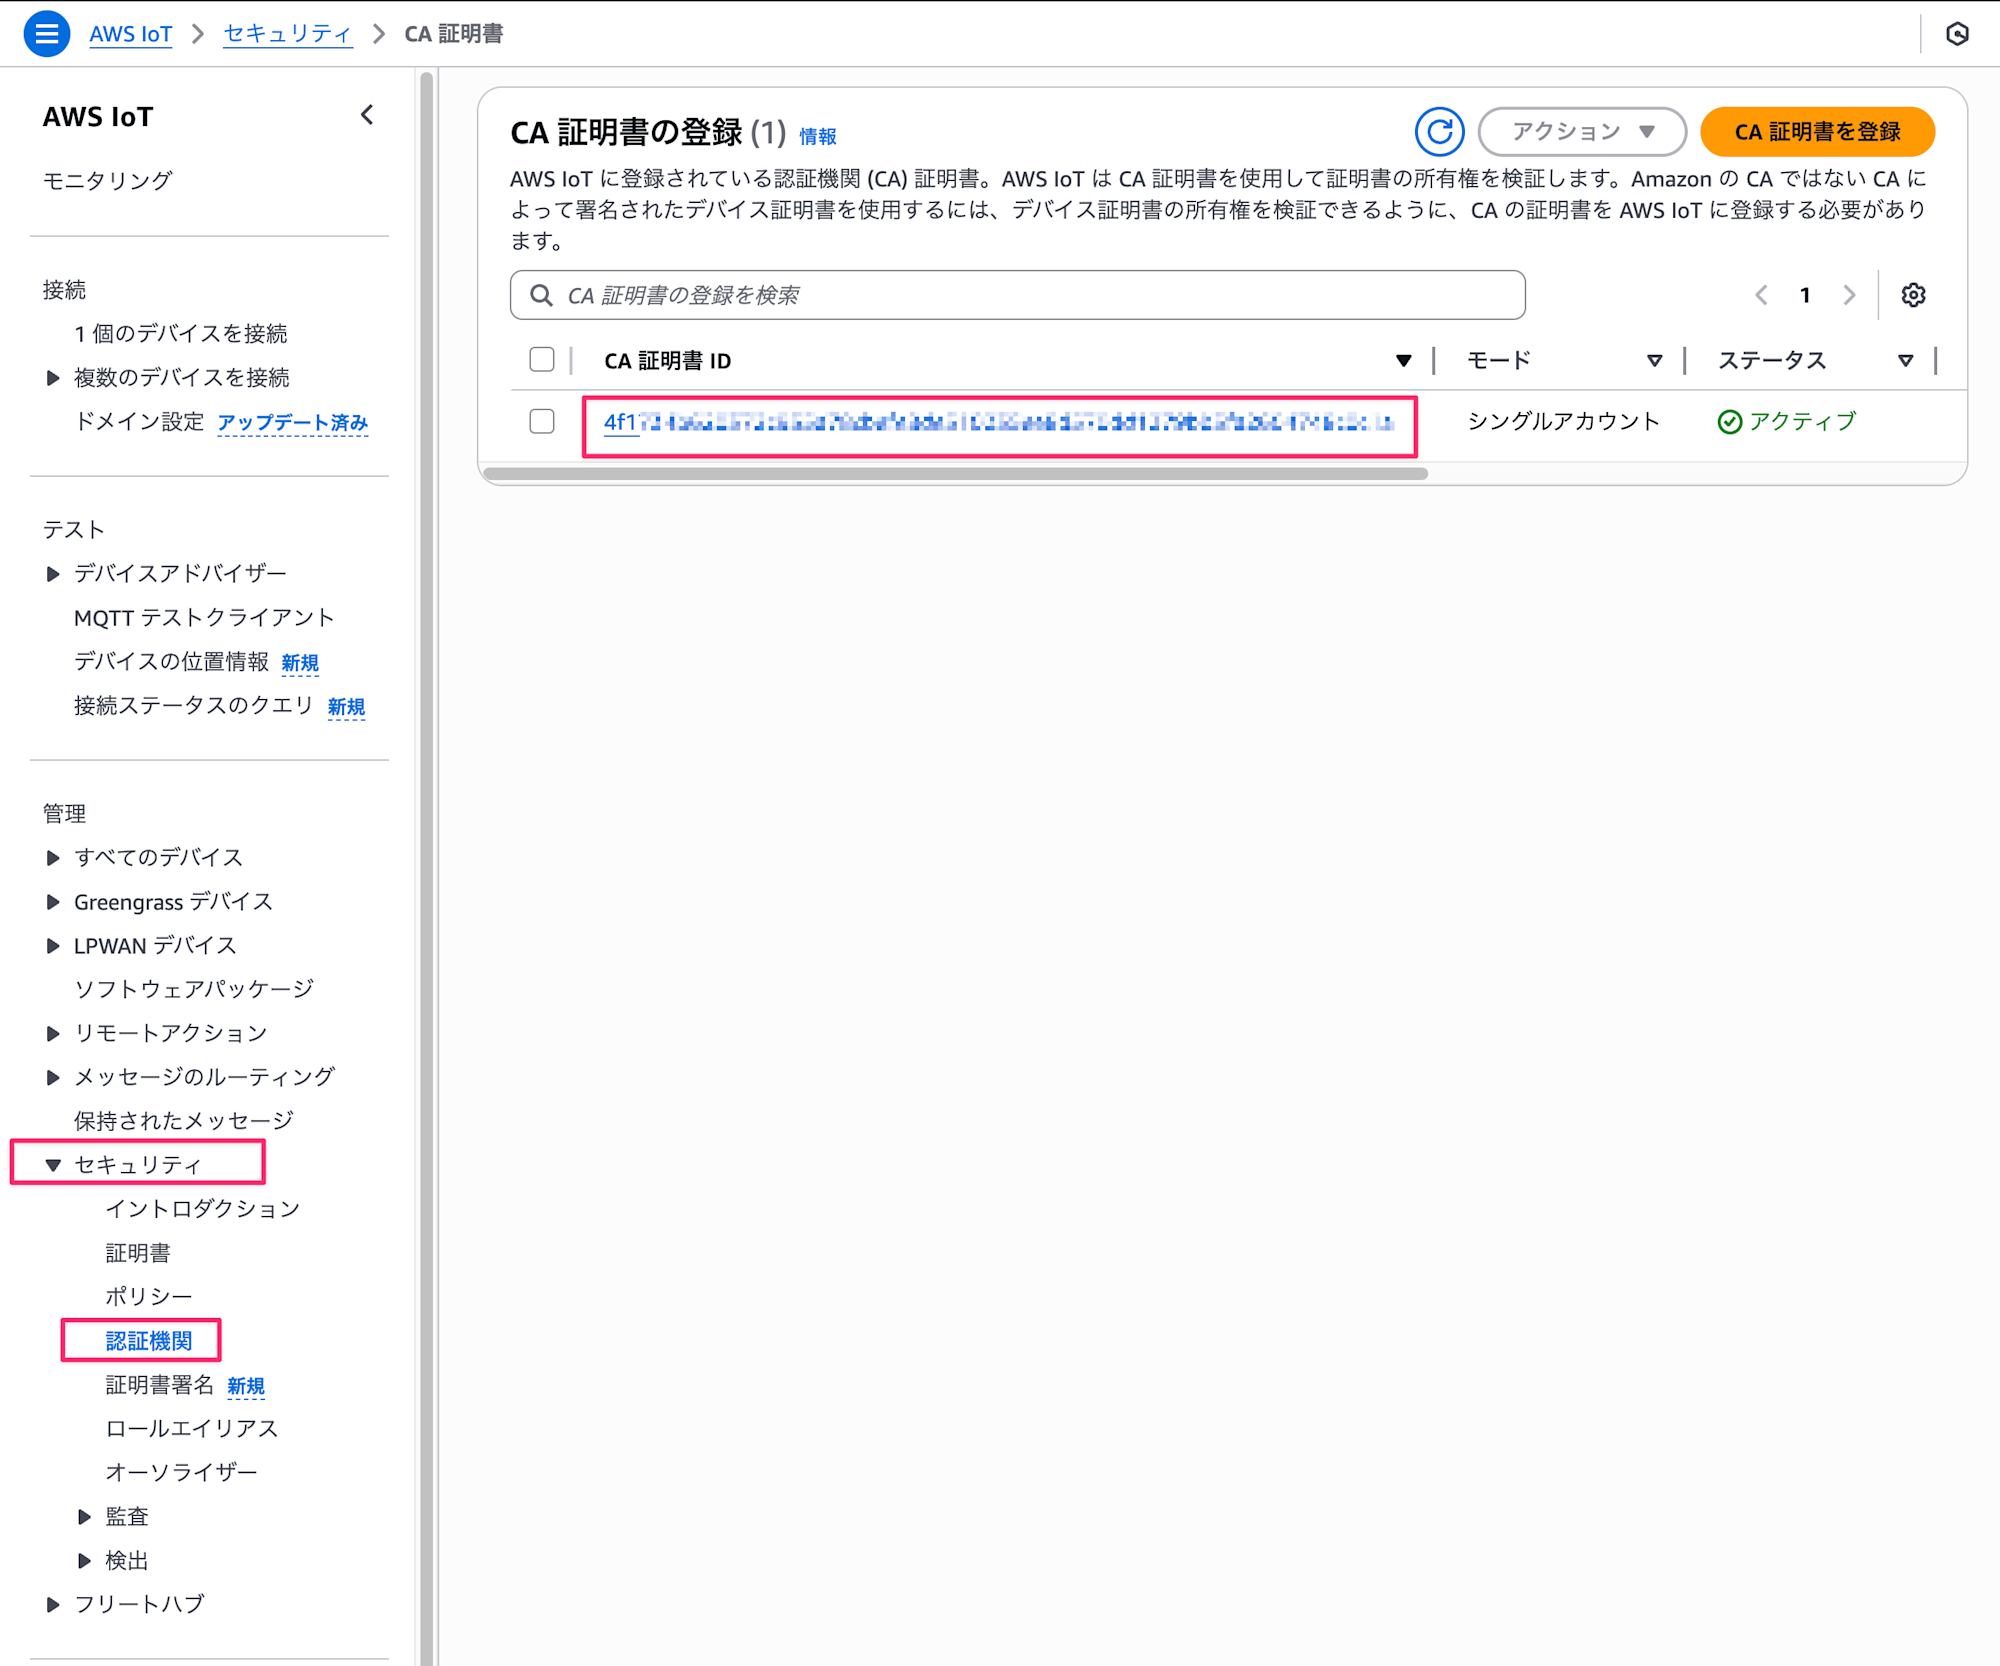Go to previous page of results

1761,295
